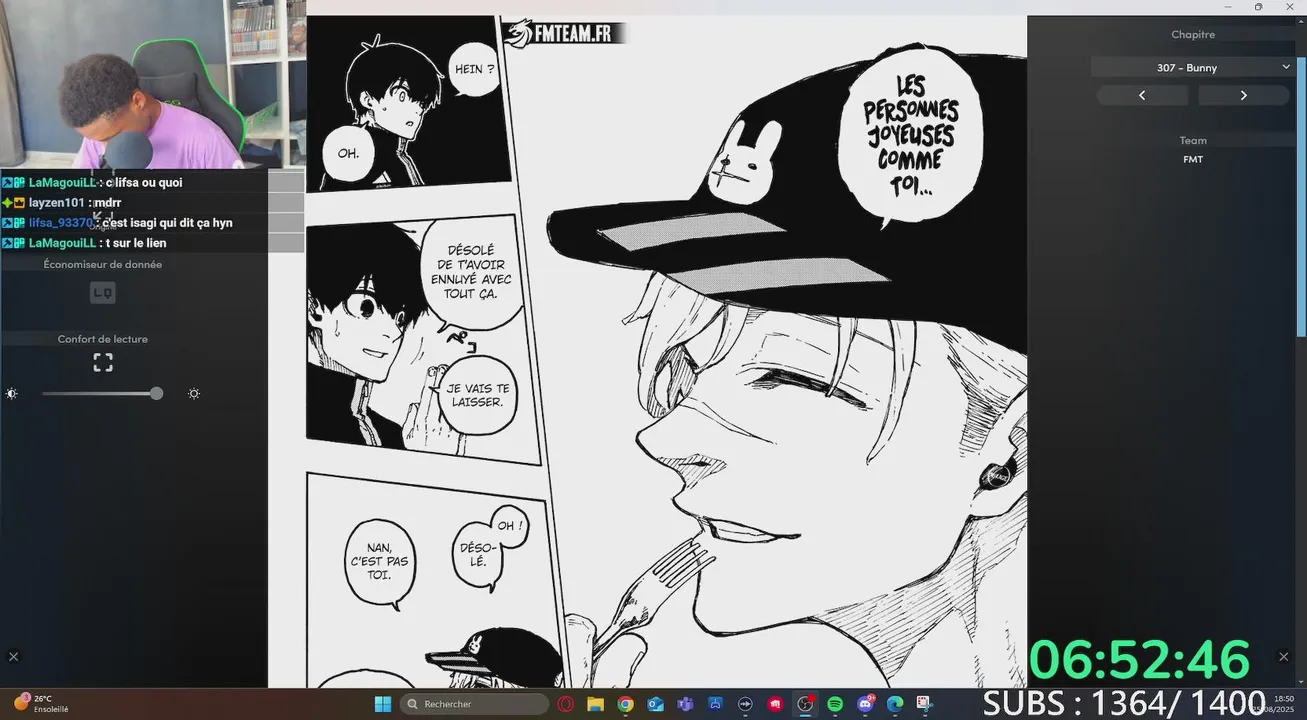The image size is (1307, 720).
Task: Click LaMagouiLL's message 'c lifsa ou quoi'
Action: pos(144,183)
